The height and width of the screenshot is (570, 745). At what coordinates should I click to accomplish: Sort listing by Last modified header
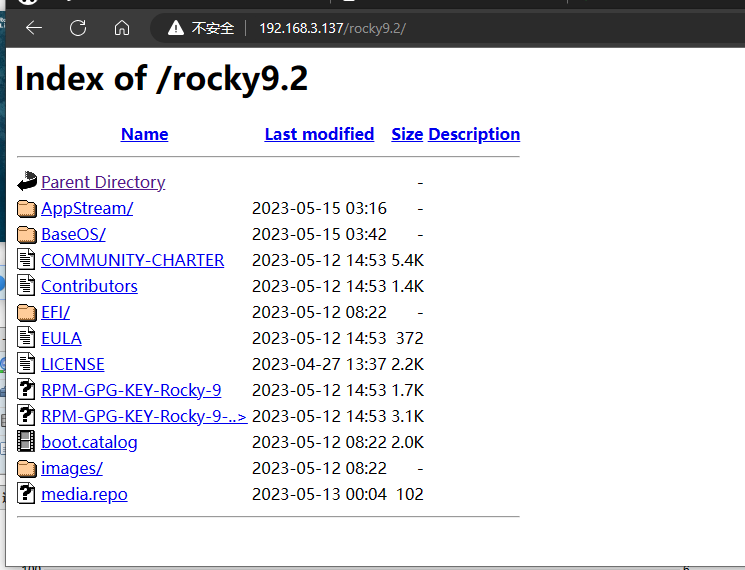pyautogui.click(x=319, y=134)
